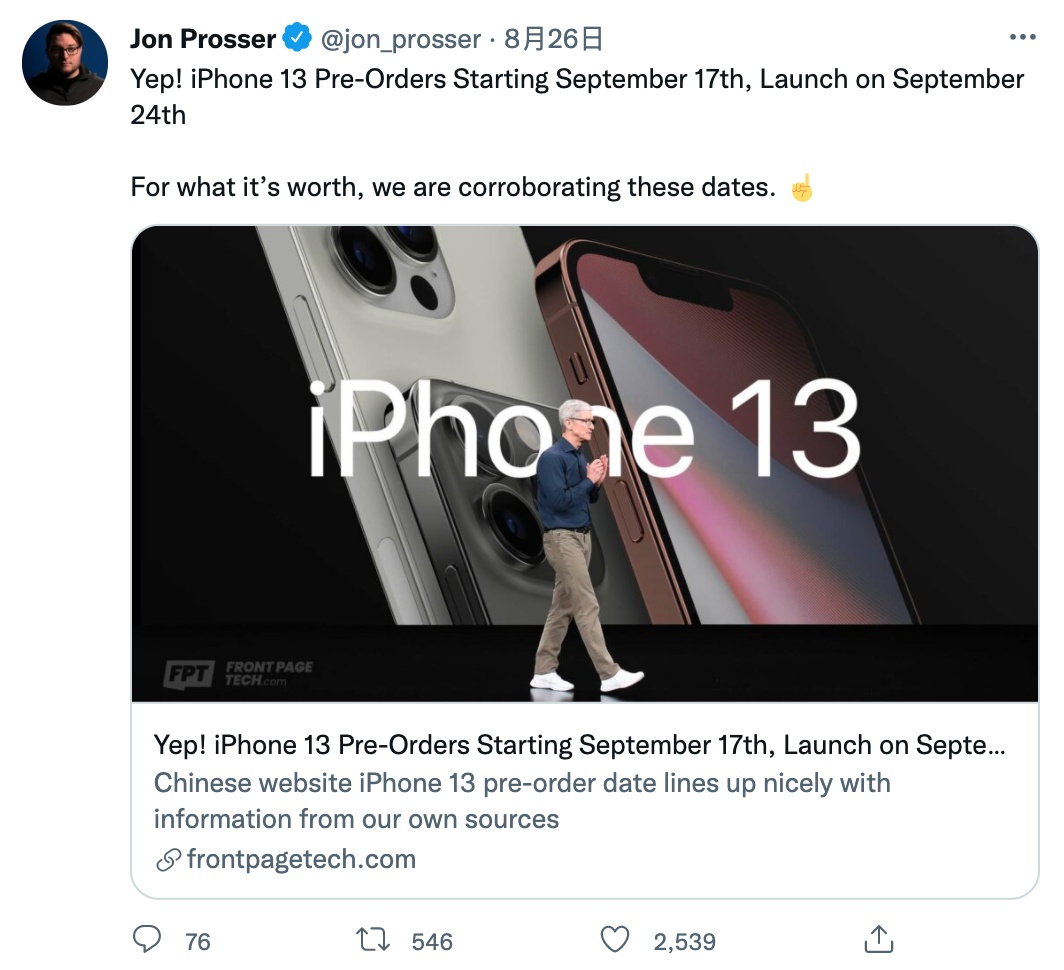
Task: Open the link card headline text
Action: pyautogui.click(x=580, y=745)
